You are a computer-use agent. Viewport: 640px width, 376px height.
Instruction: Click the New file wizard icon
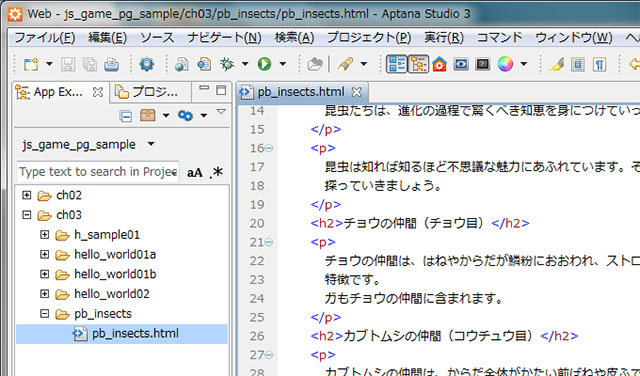[31, 64]
